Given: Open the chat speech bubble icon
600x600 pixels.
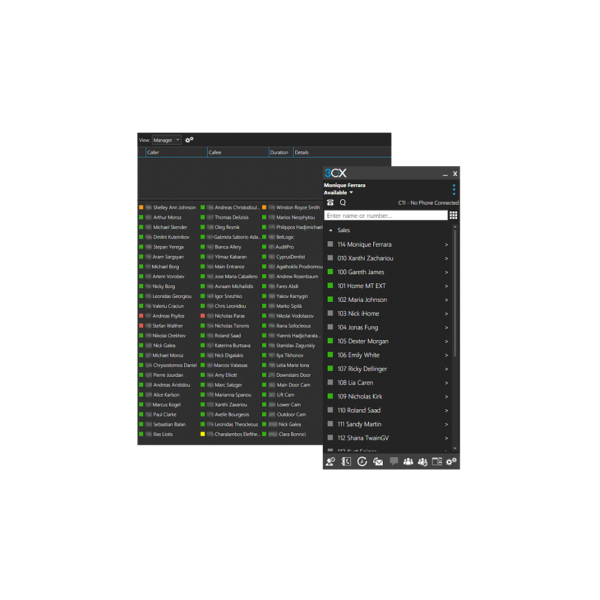Looking at the screenshot, I should (394, 461).
